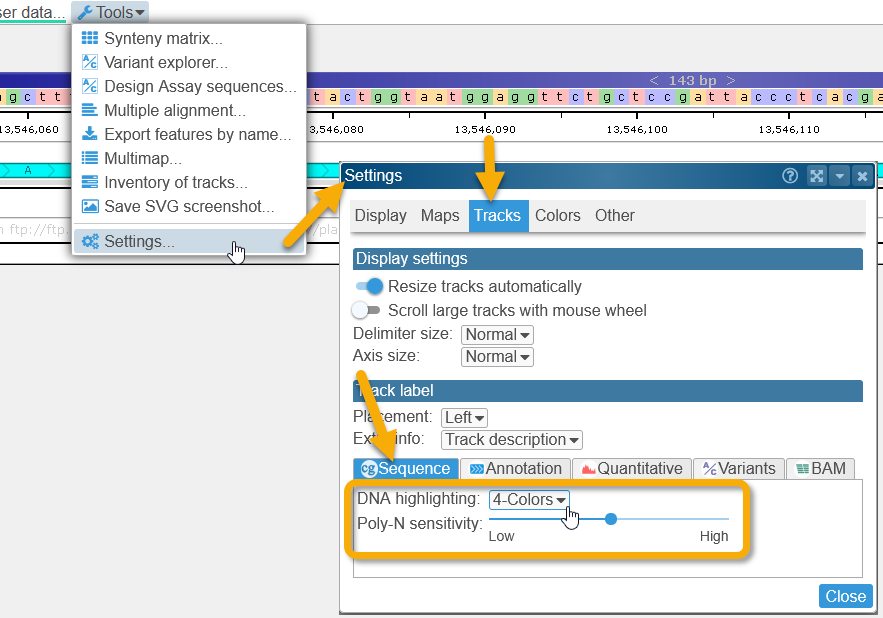Open the Variants track type tab
Image resolution: width=883 pixels, height=618 pixels.
(x=738, y=468)
